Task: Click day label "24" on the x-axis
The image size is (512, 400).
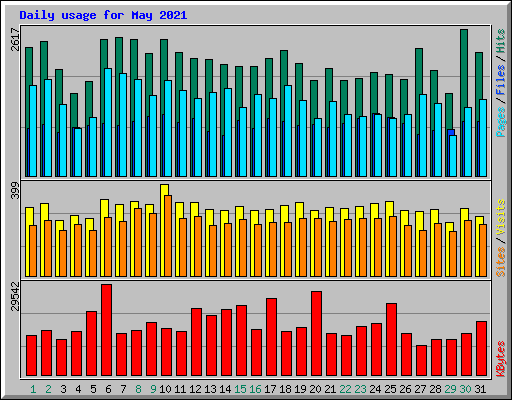Action: 375,389
